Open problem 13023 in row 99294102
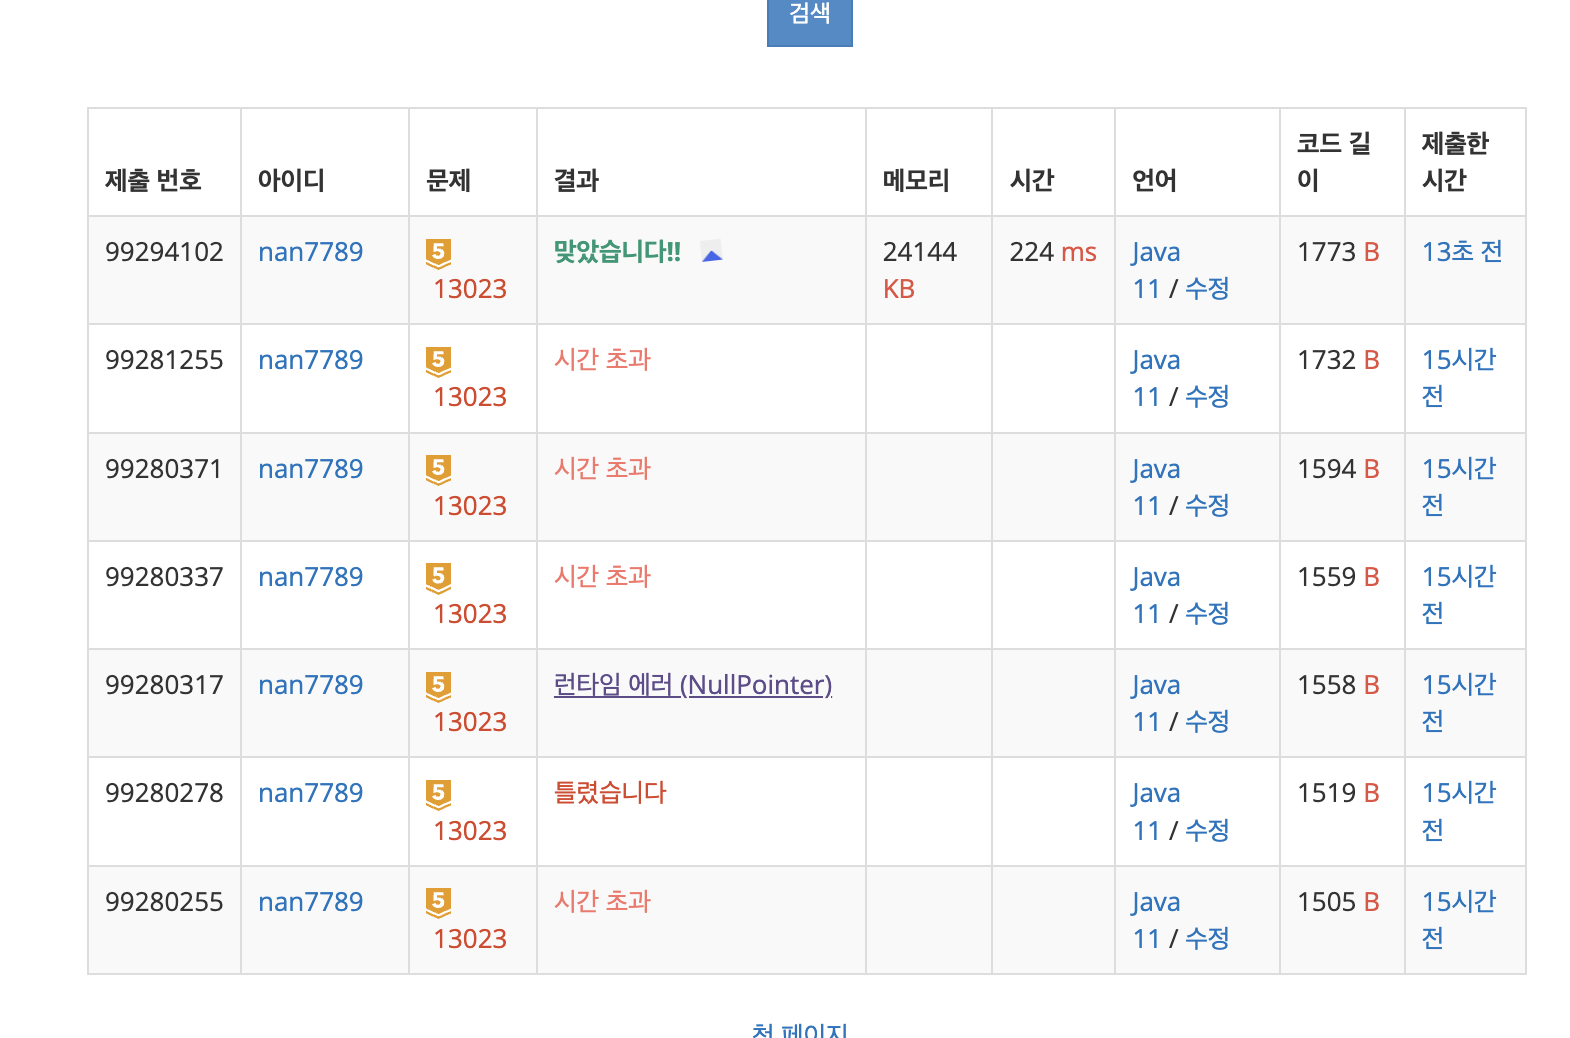This screenshot has width=1570, height=1038. (470, 289)
